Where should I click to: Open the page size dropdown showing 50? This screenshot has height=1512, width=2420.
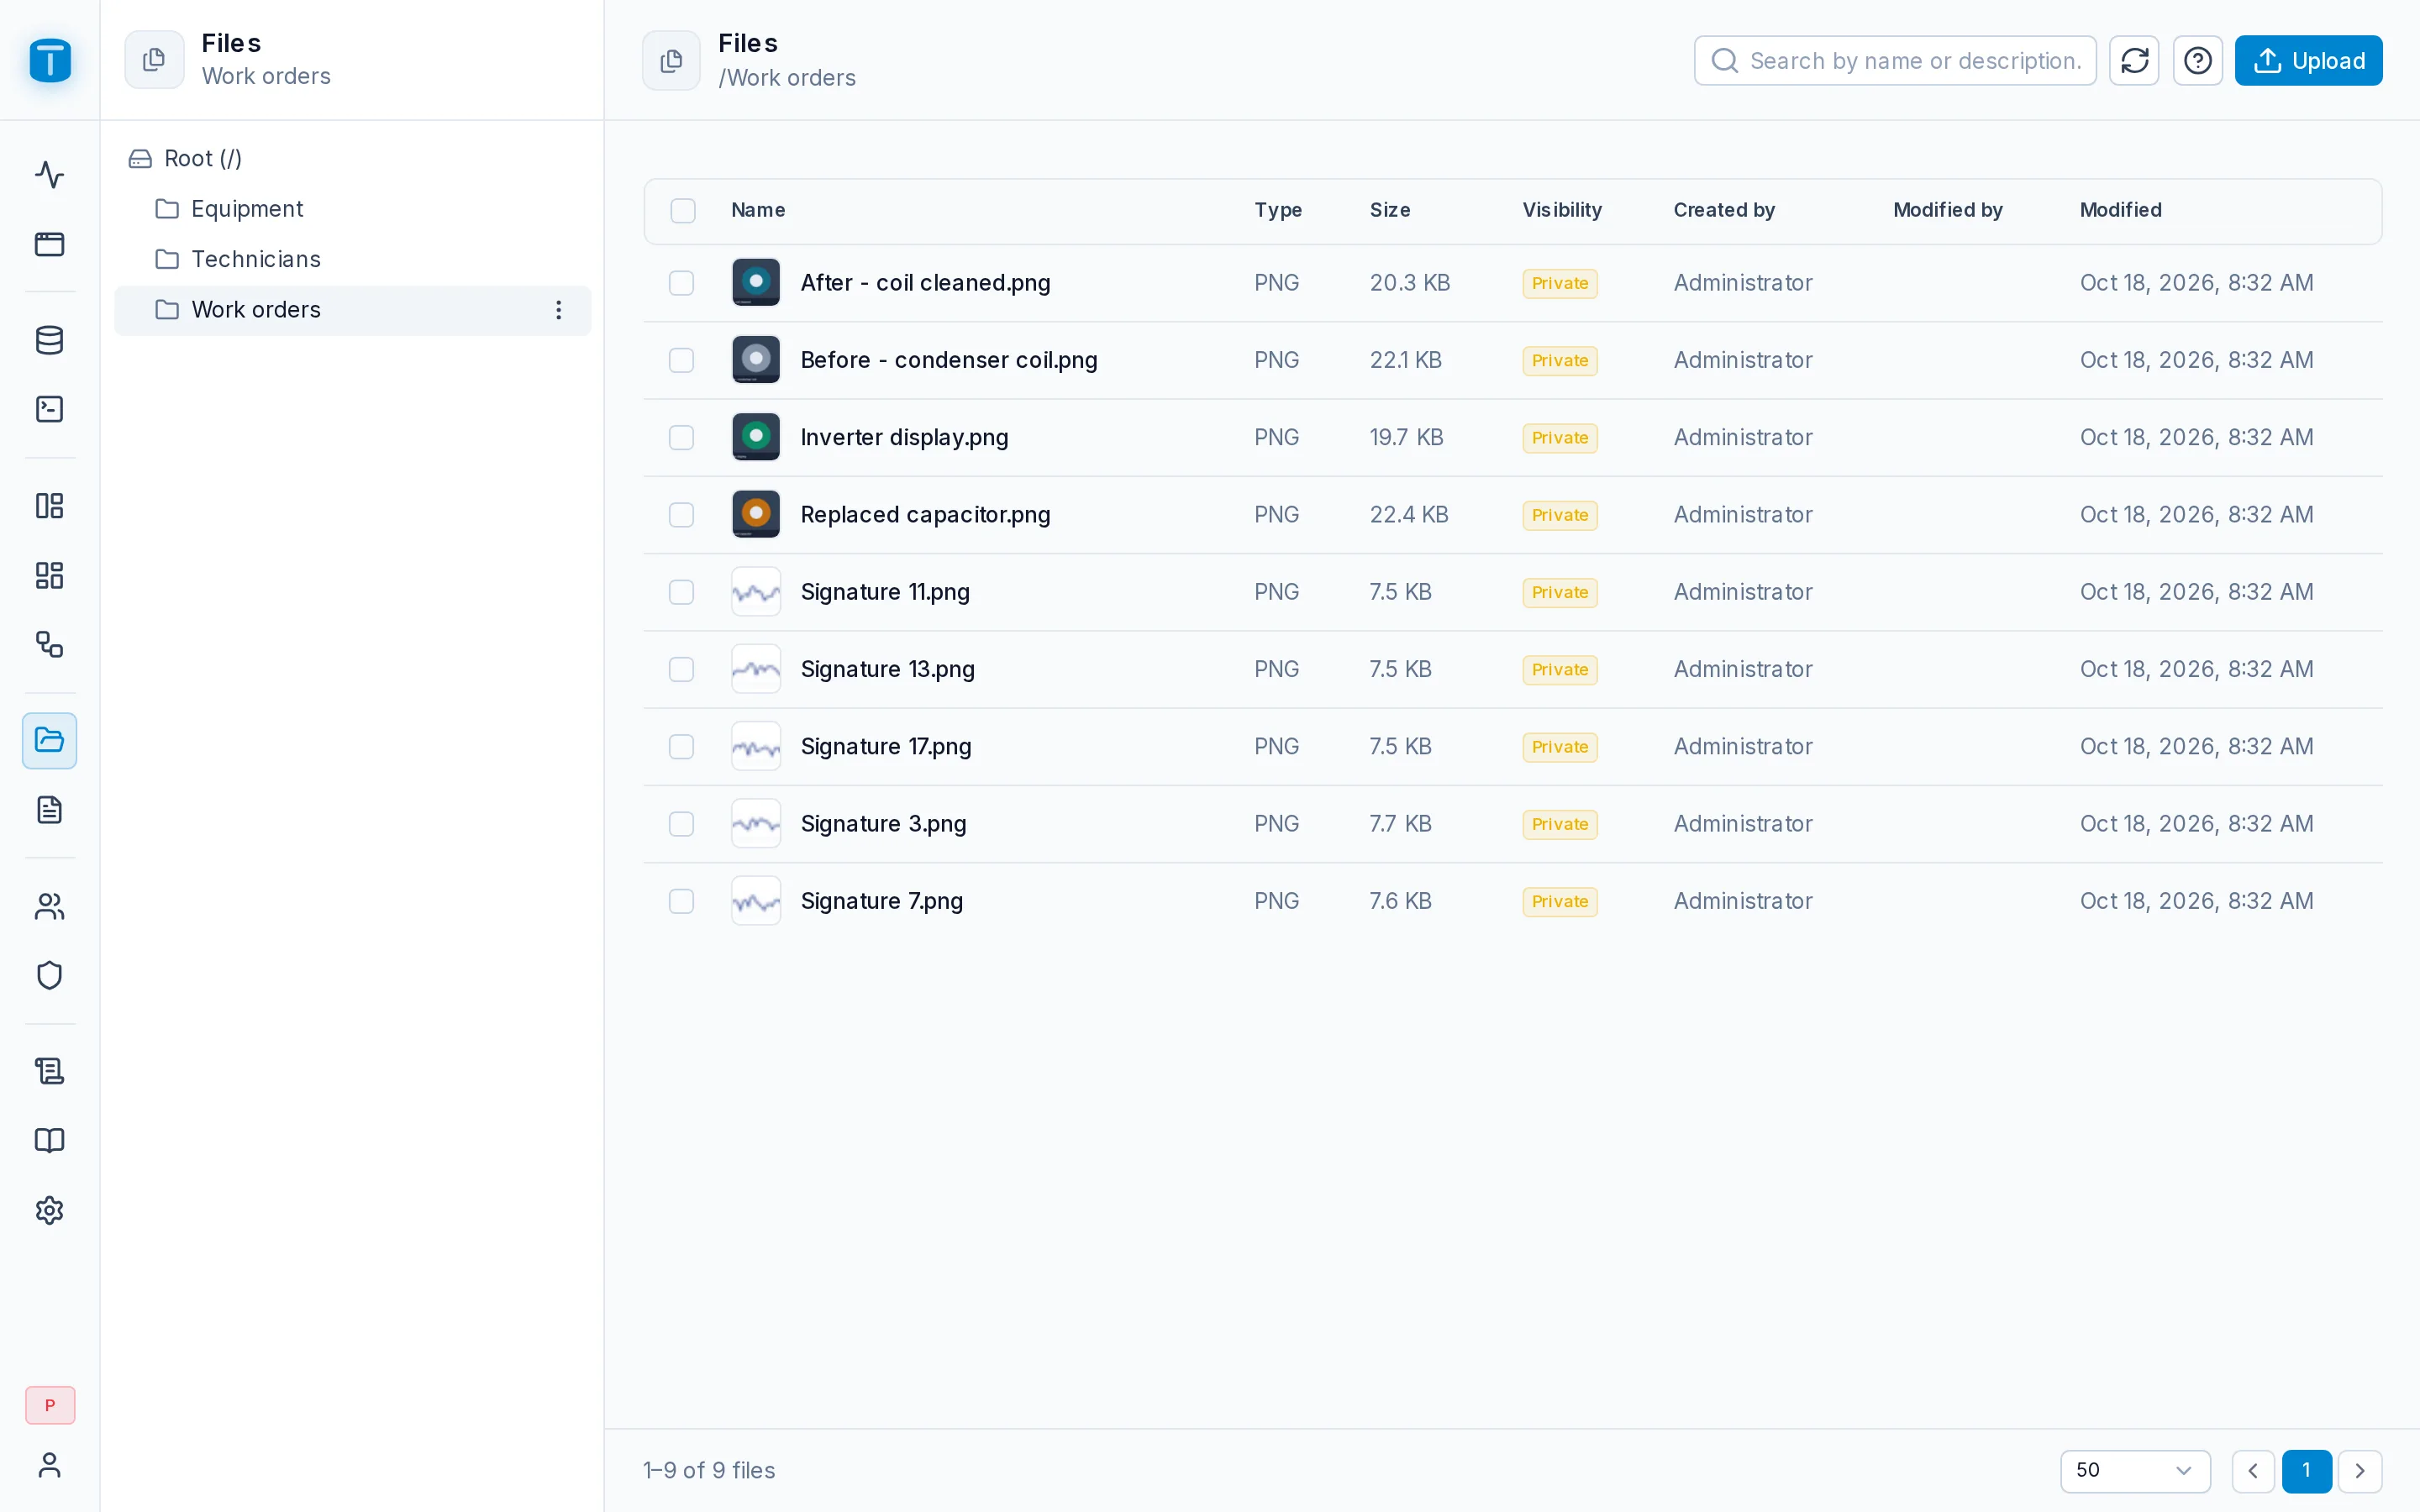coord(2135,1470)
